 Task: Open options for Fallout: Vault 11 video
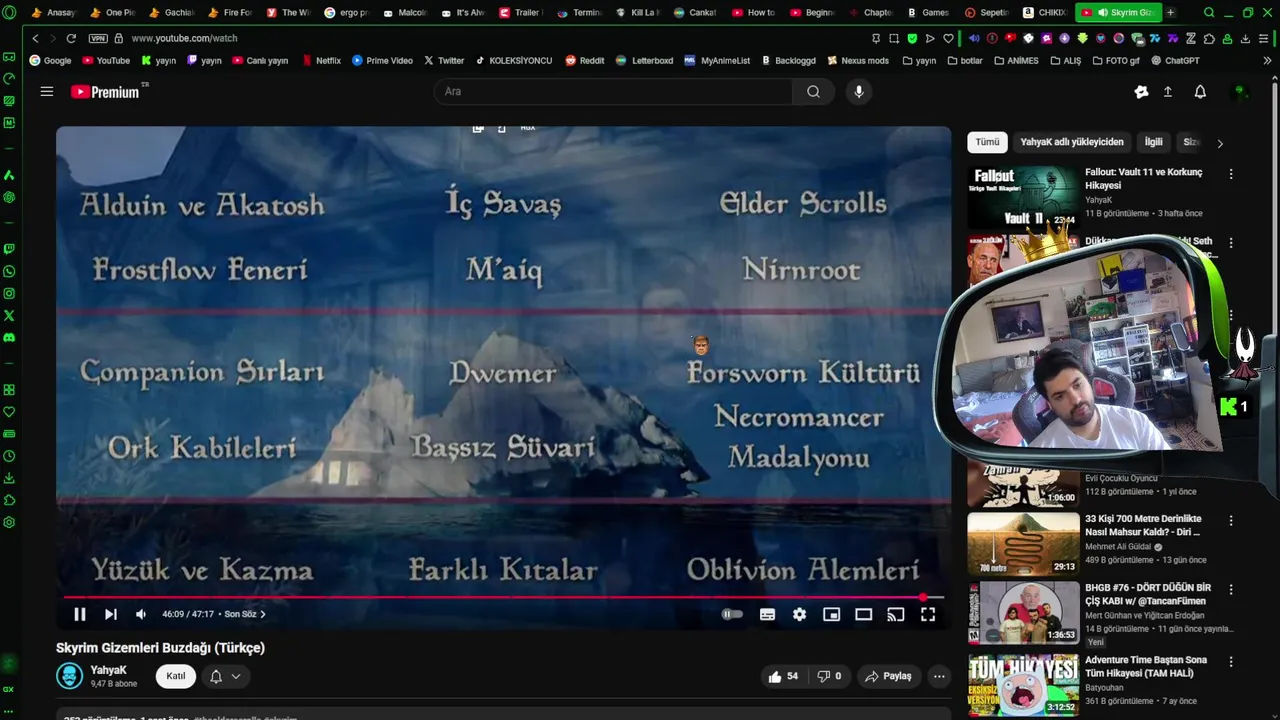[1231, 174]
